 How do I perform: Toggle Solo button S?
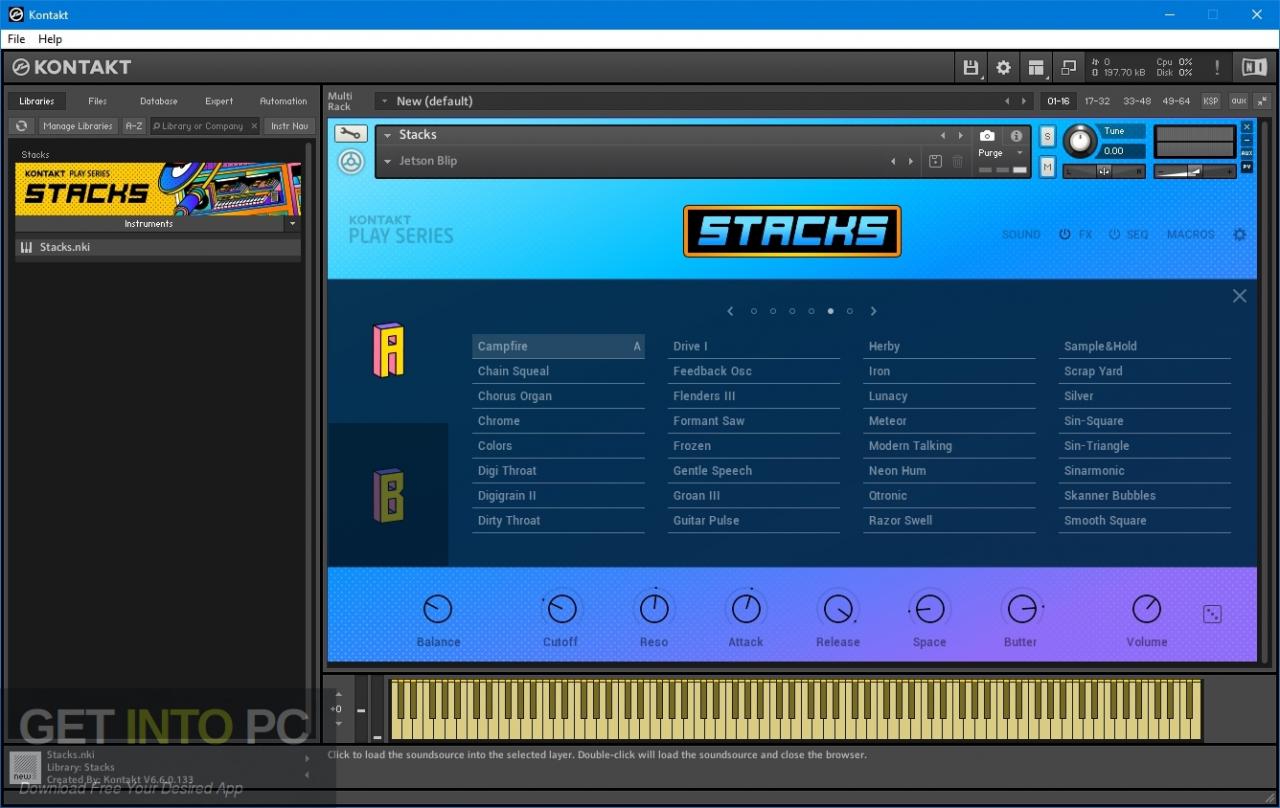pos(1047,136)
